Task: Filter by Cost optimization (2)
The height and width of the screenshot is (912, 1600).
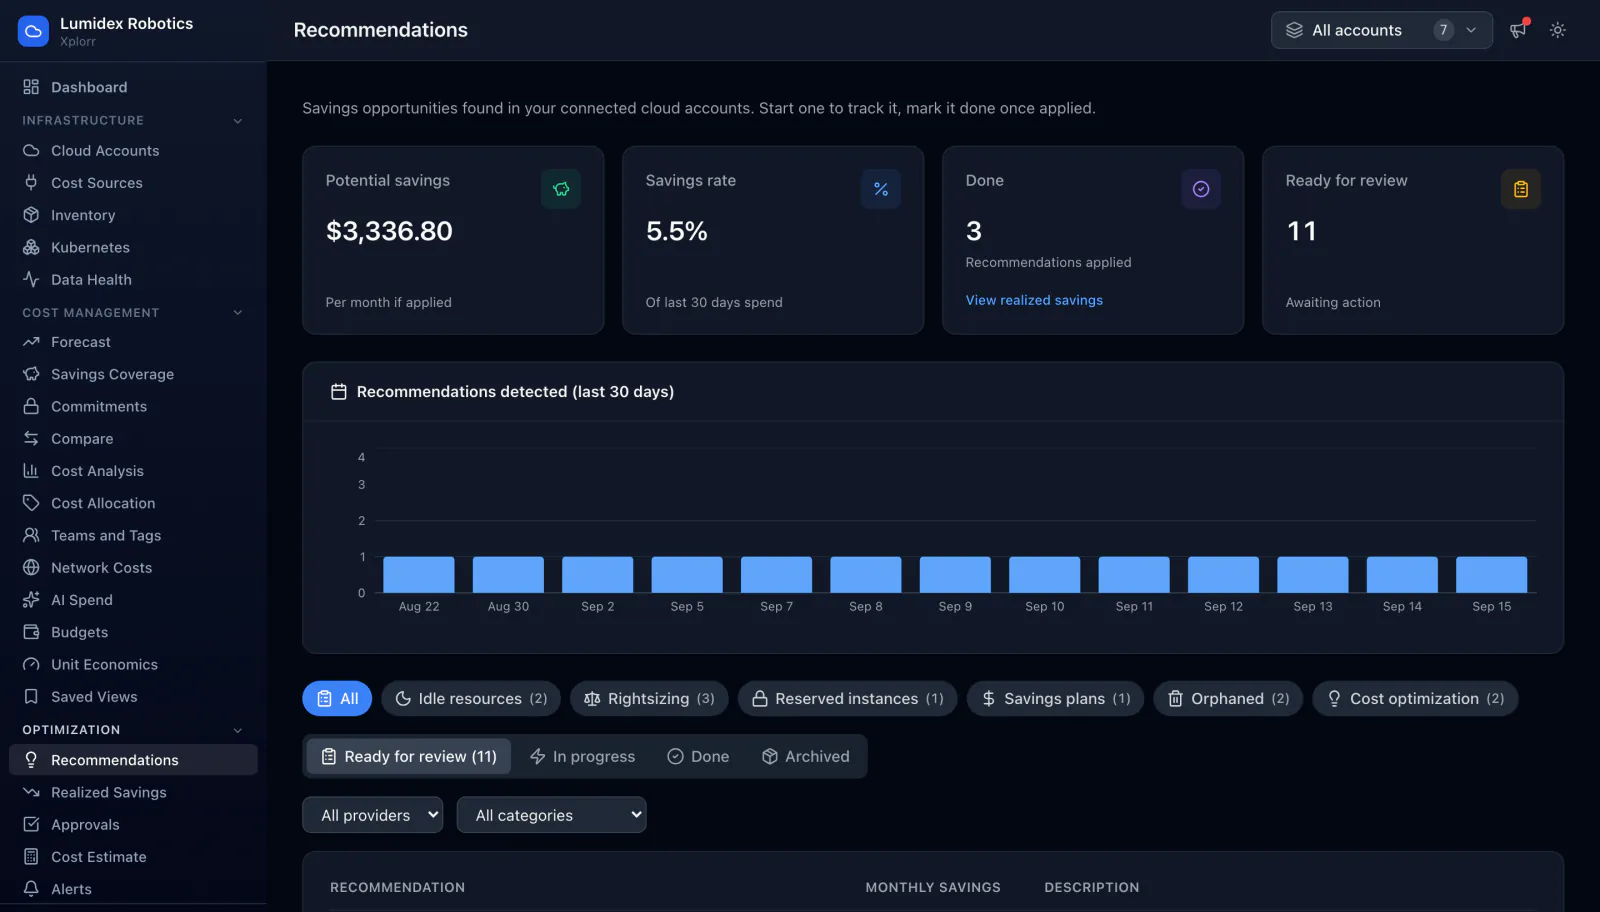Action: (x=1416, y=699)
